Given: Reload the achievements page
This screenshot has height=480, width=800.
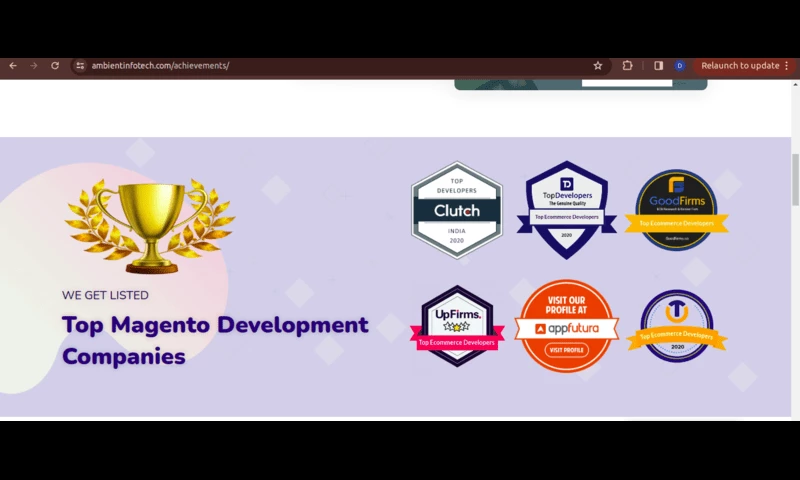Looking at the screenshot, I should coord(55,66).
